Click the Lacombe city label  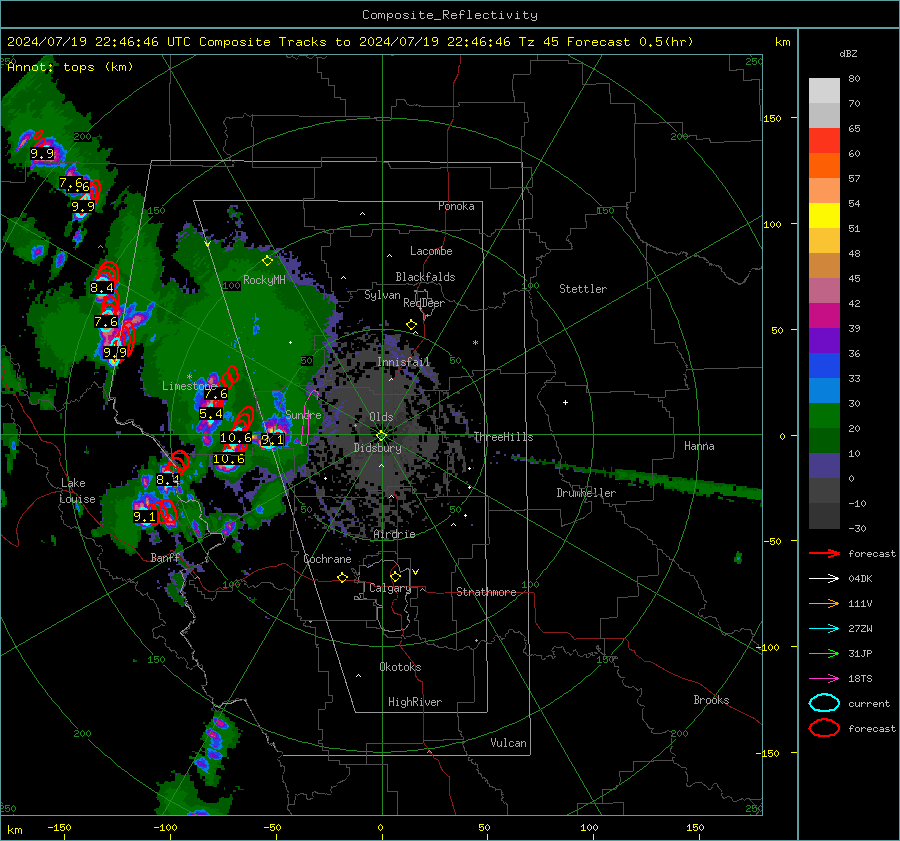(431, 251)
